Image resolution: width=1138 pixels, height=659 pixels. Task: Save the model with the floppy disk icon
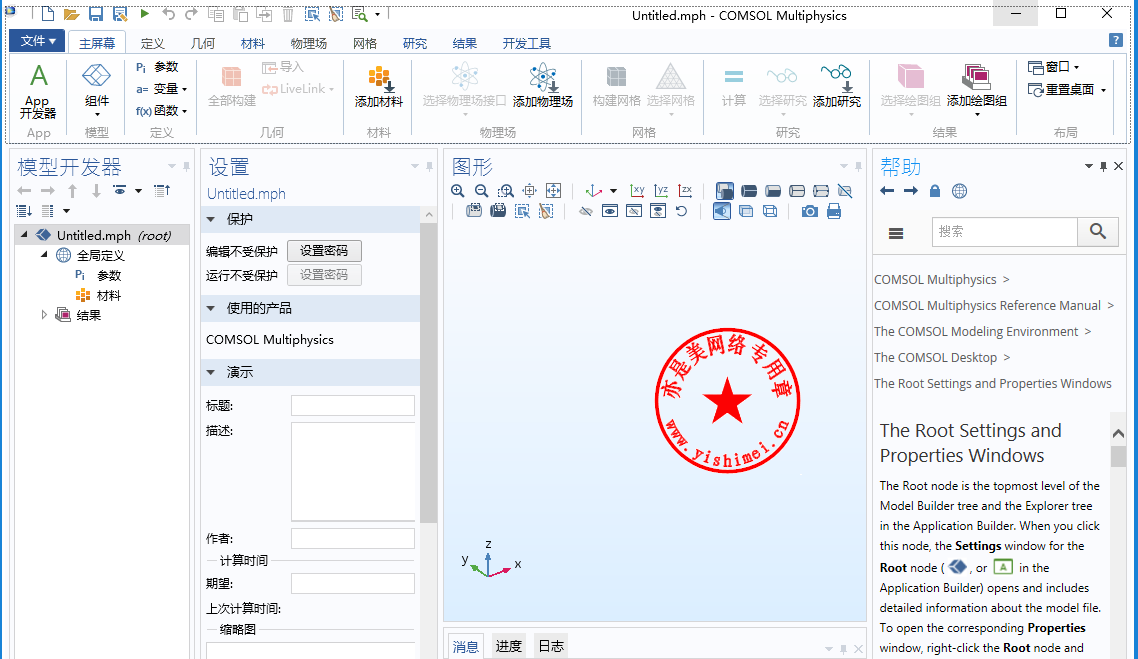96,14
